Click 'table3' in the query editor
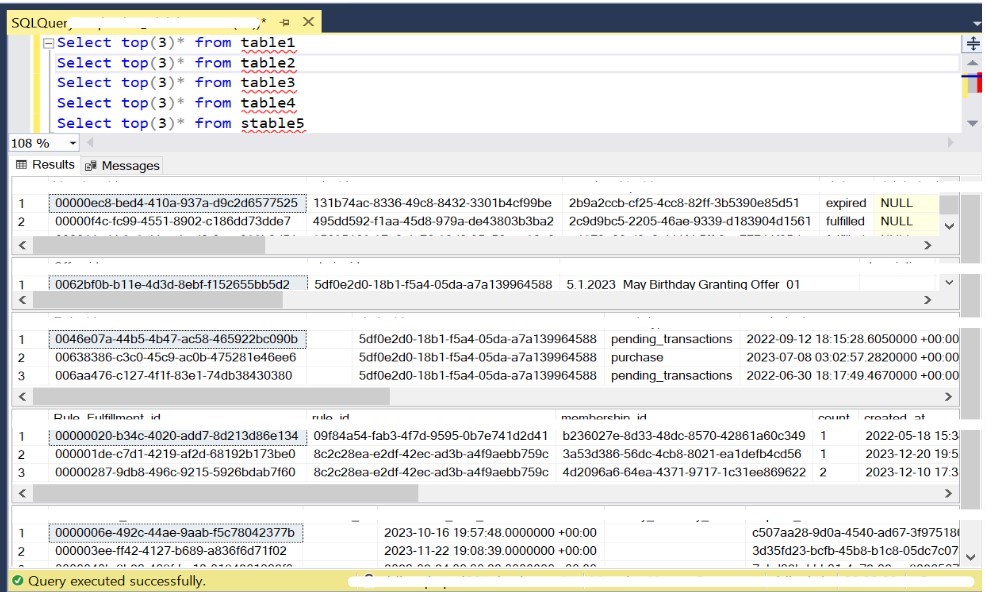The image size is (986, 592). click(x=268, y=83)
